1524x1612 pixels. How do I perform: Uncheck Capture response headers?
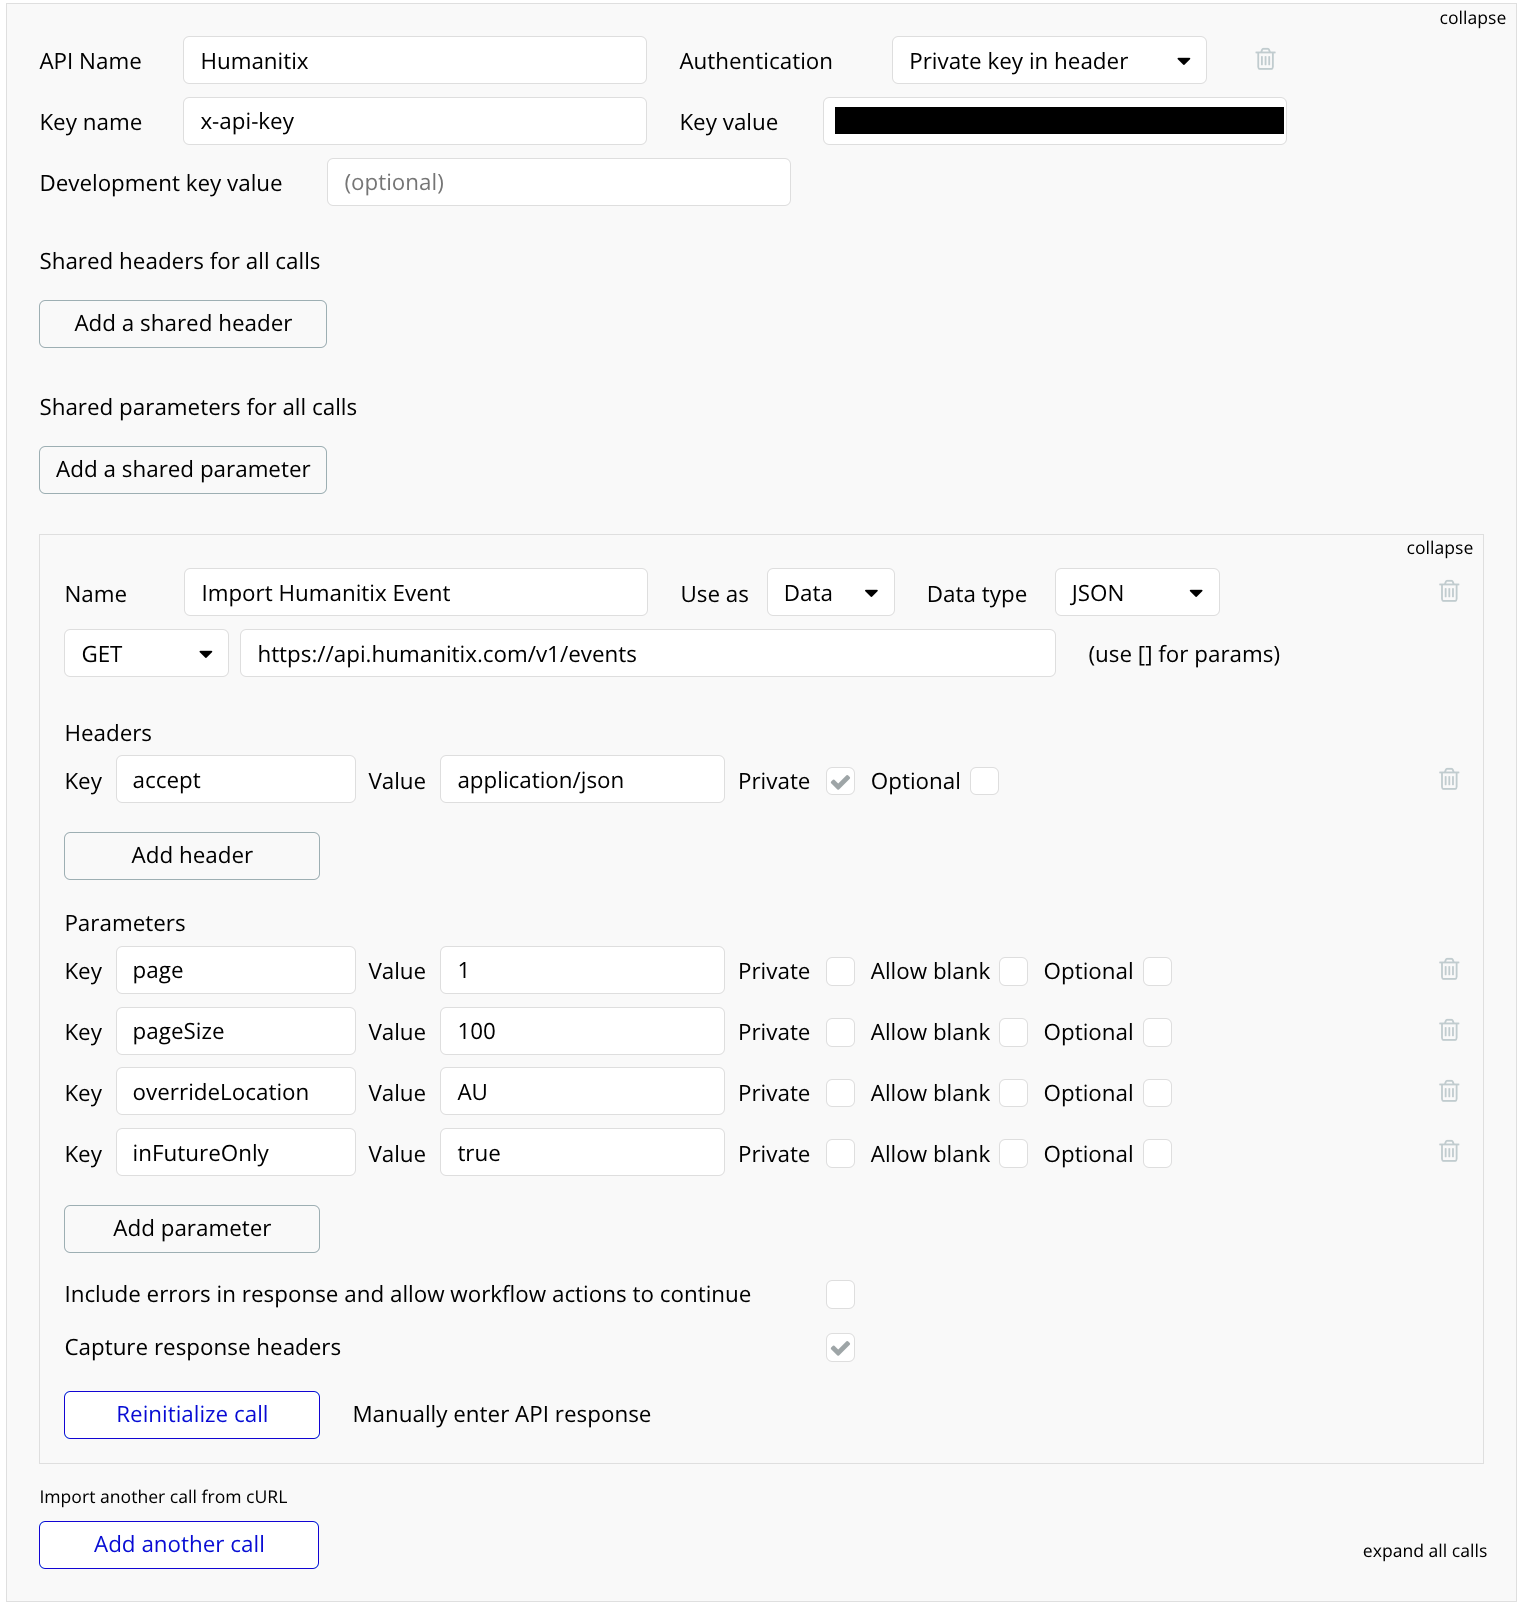pos(840,1348)
